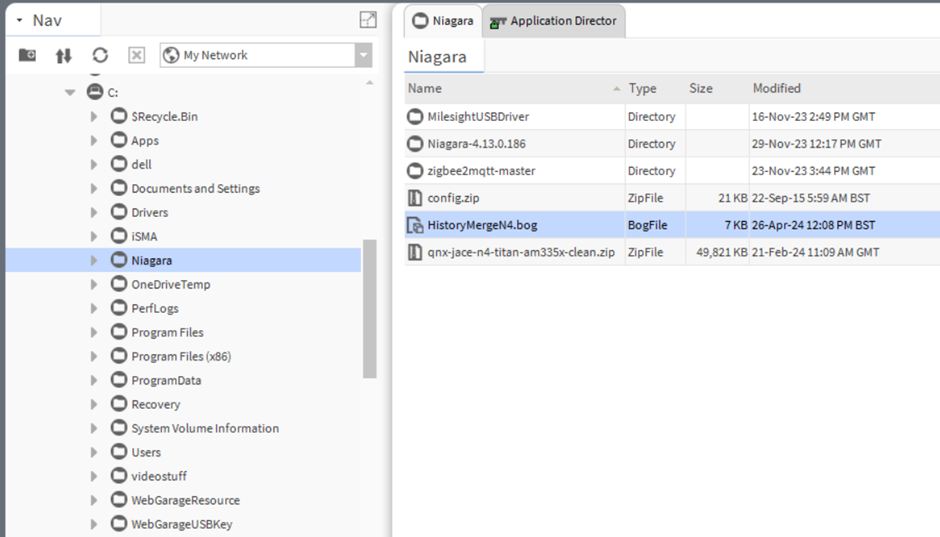The height and width of the screenshot is (537, 940).
Task: Click the Modified column header
Action: point(777,88)
